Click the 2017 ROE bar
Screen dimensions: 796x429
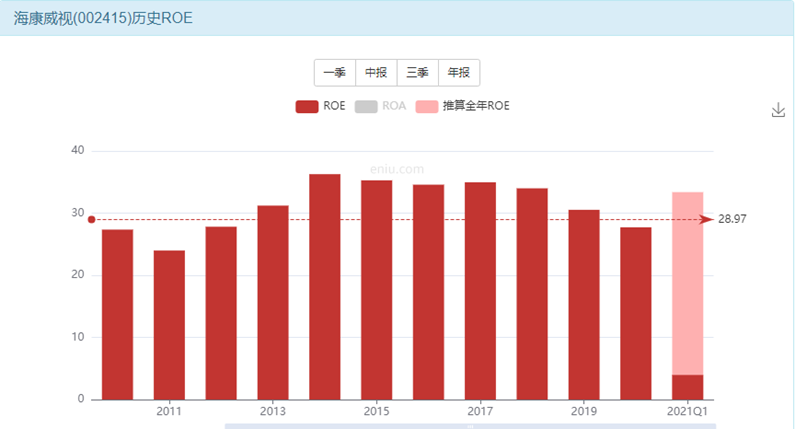click(x=480, y=291)
